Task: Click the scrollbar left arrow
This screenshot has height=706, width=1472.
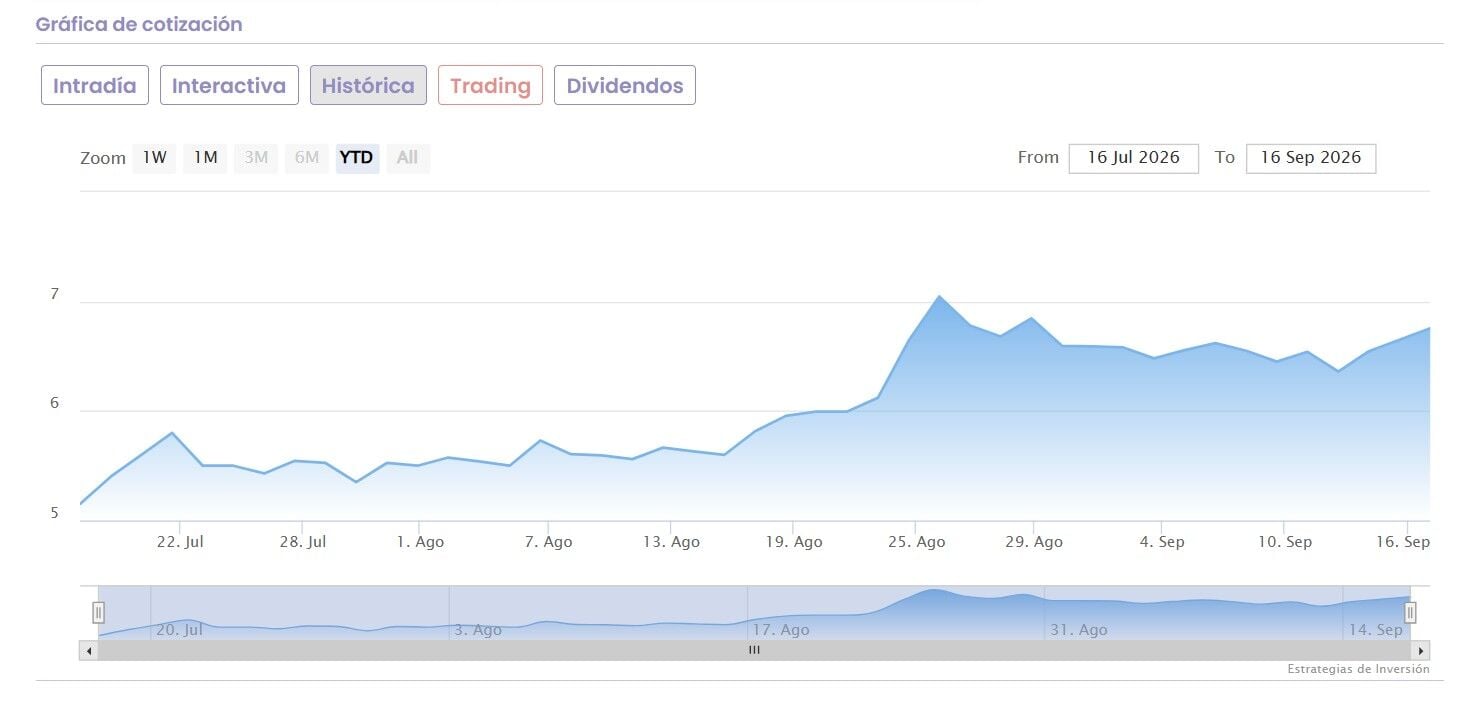Action: 88,650
